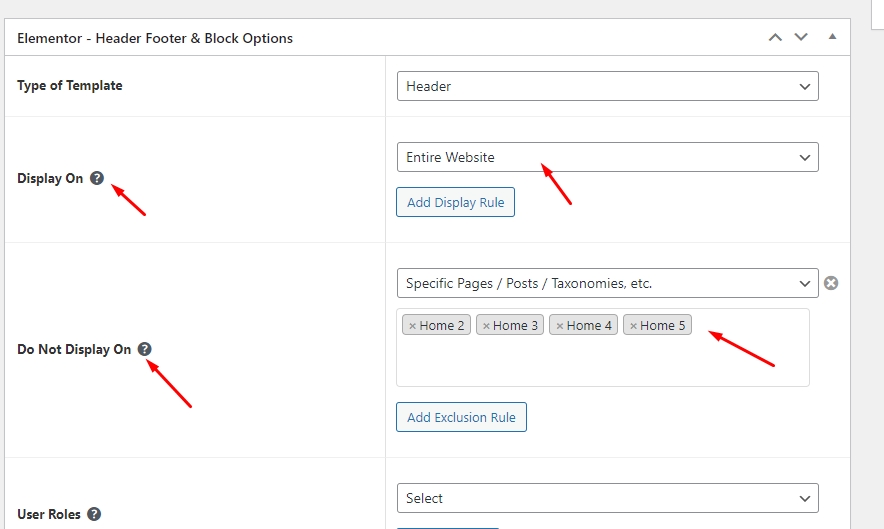
Task: Click the User Roles help icon
Action: coord(94,514)
